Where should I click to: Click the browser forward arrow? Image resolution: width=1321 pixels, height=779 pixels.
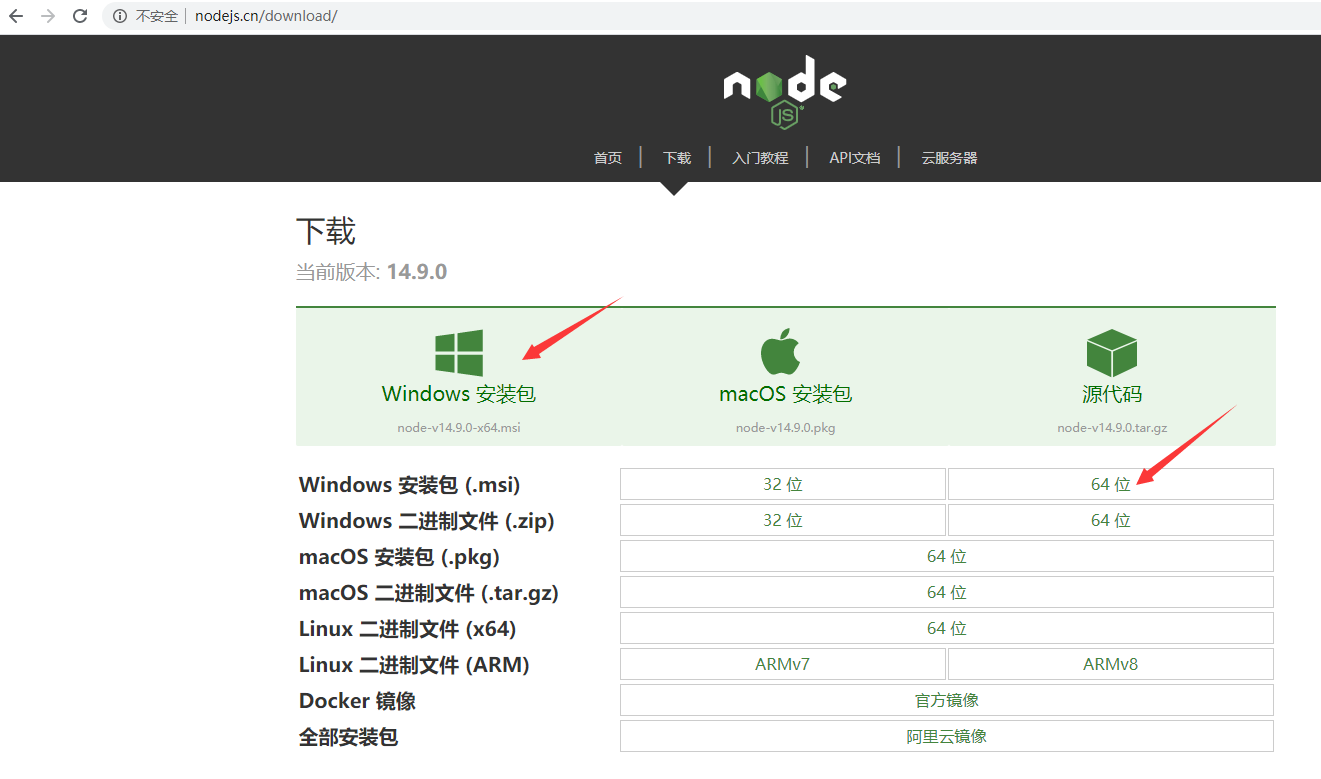[x=47, y=16]
